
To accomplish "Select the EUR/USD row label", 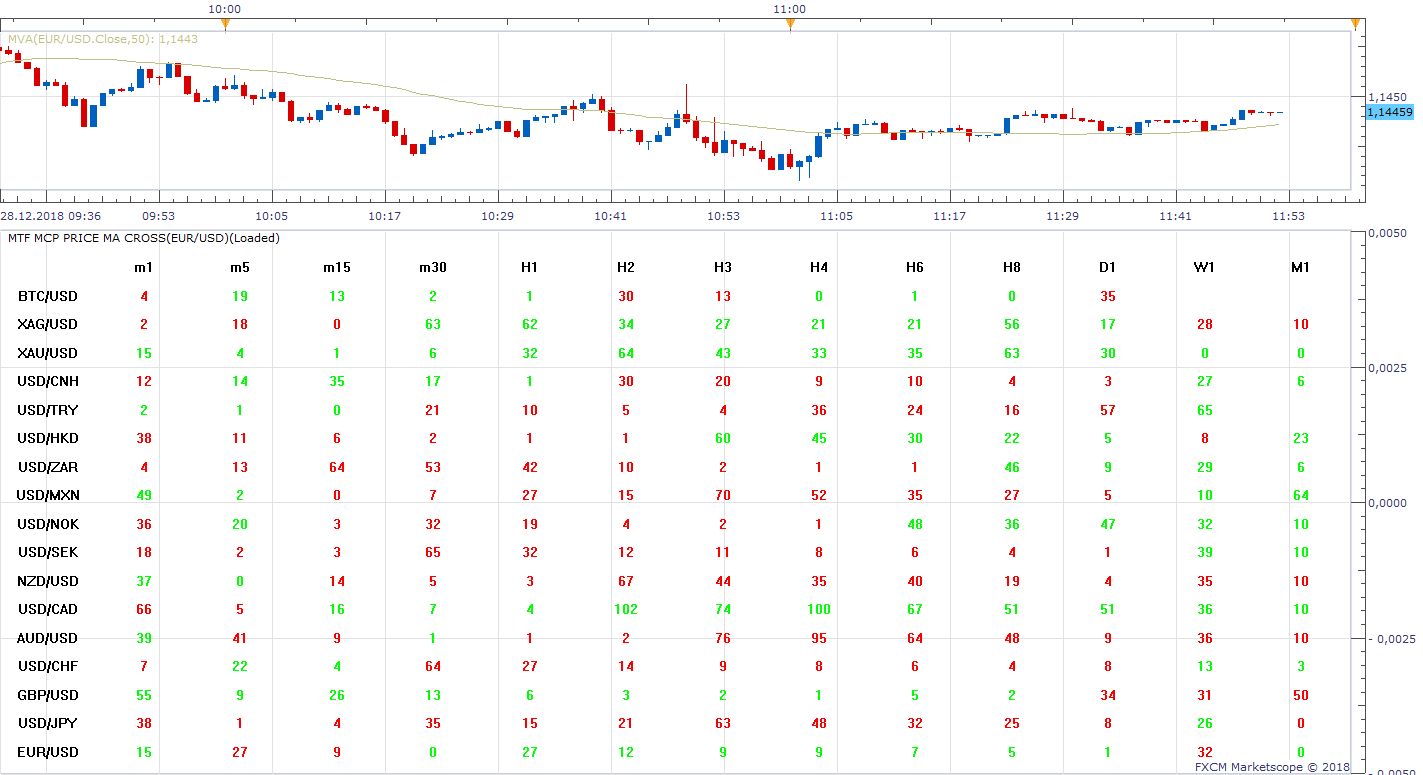I will [47, 752].
